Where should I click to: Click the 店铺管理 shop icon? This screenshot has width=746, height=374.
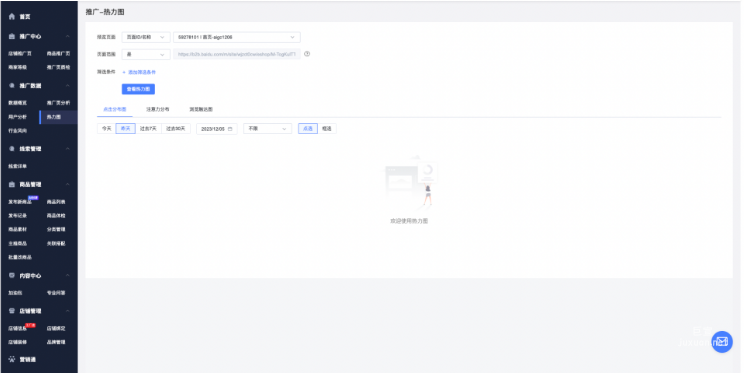point(12,311)
